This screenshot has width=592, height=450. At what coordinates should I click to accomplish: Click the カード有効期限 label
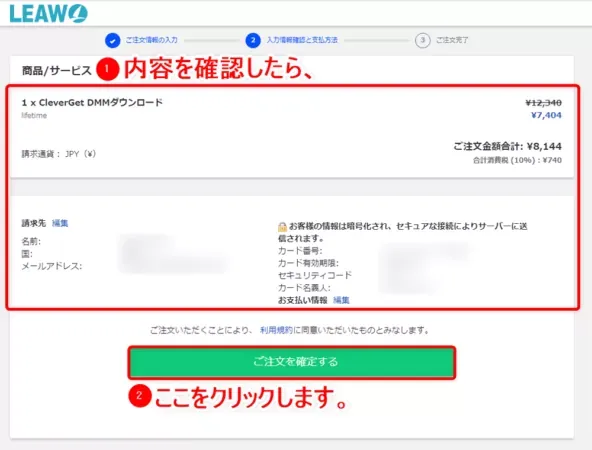tap(308, 263)
